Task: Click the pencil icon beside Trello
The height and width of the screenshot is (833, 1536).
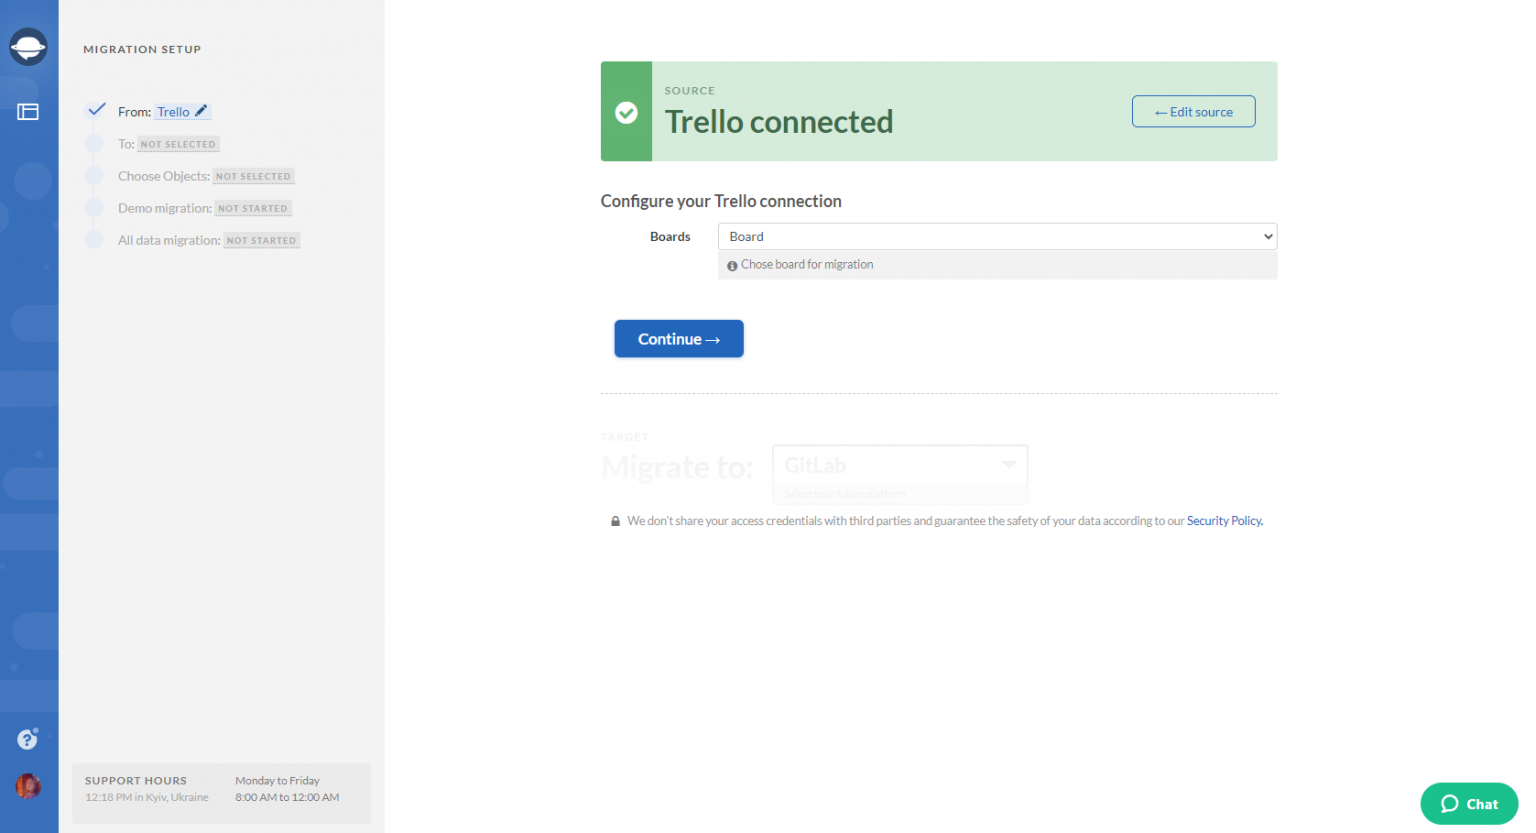Action: pos(201,111)
